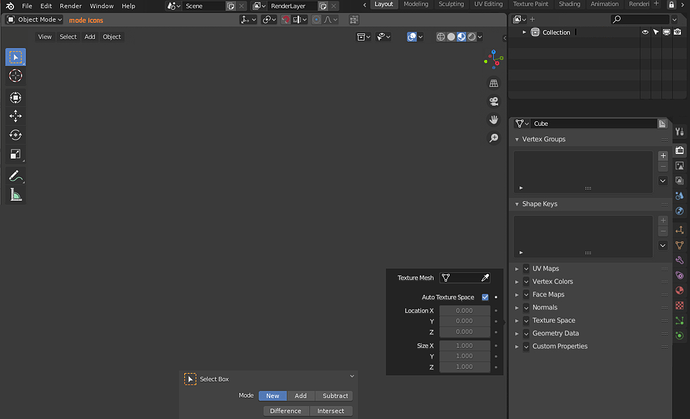This screenshot has width=690, height=419.
Task: Click the Size X value field
Action: pyautogui.click(x=464, y=345)
